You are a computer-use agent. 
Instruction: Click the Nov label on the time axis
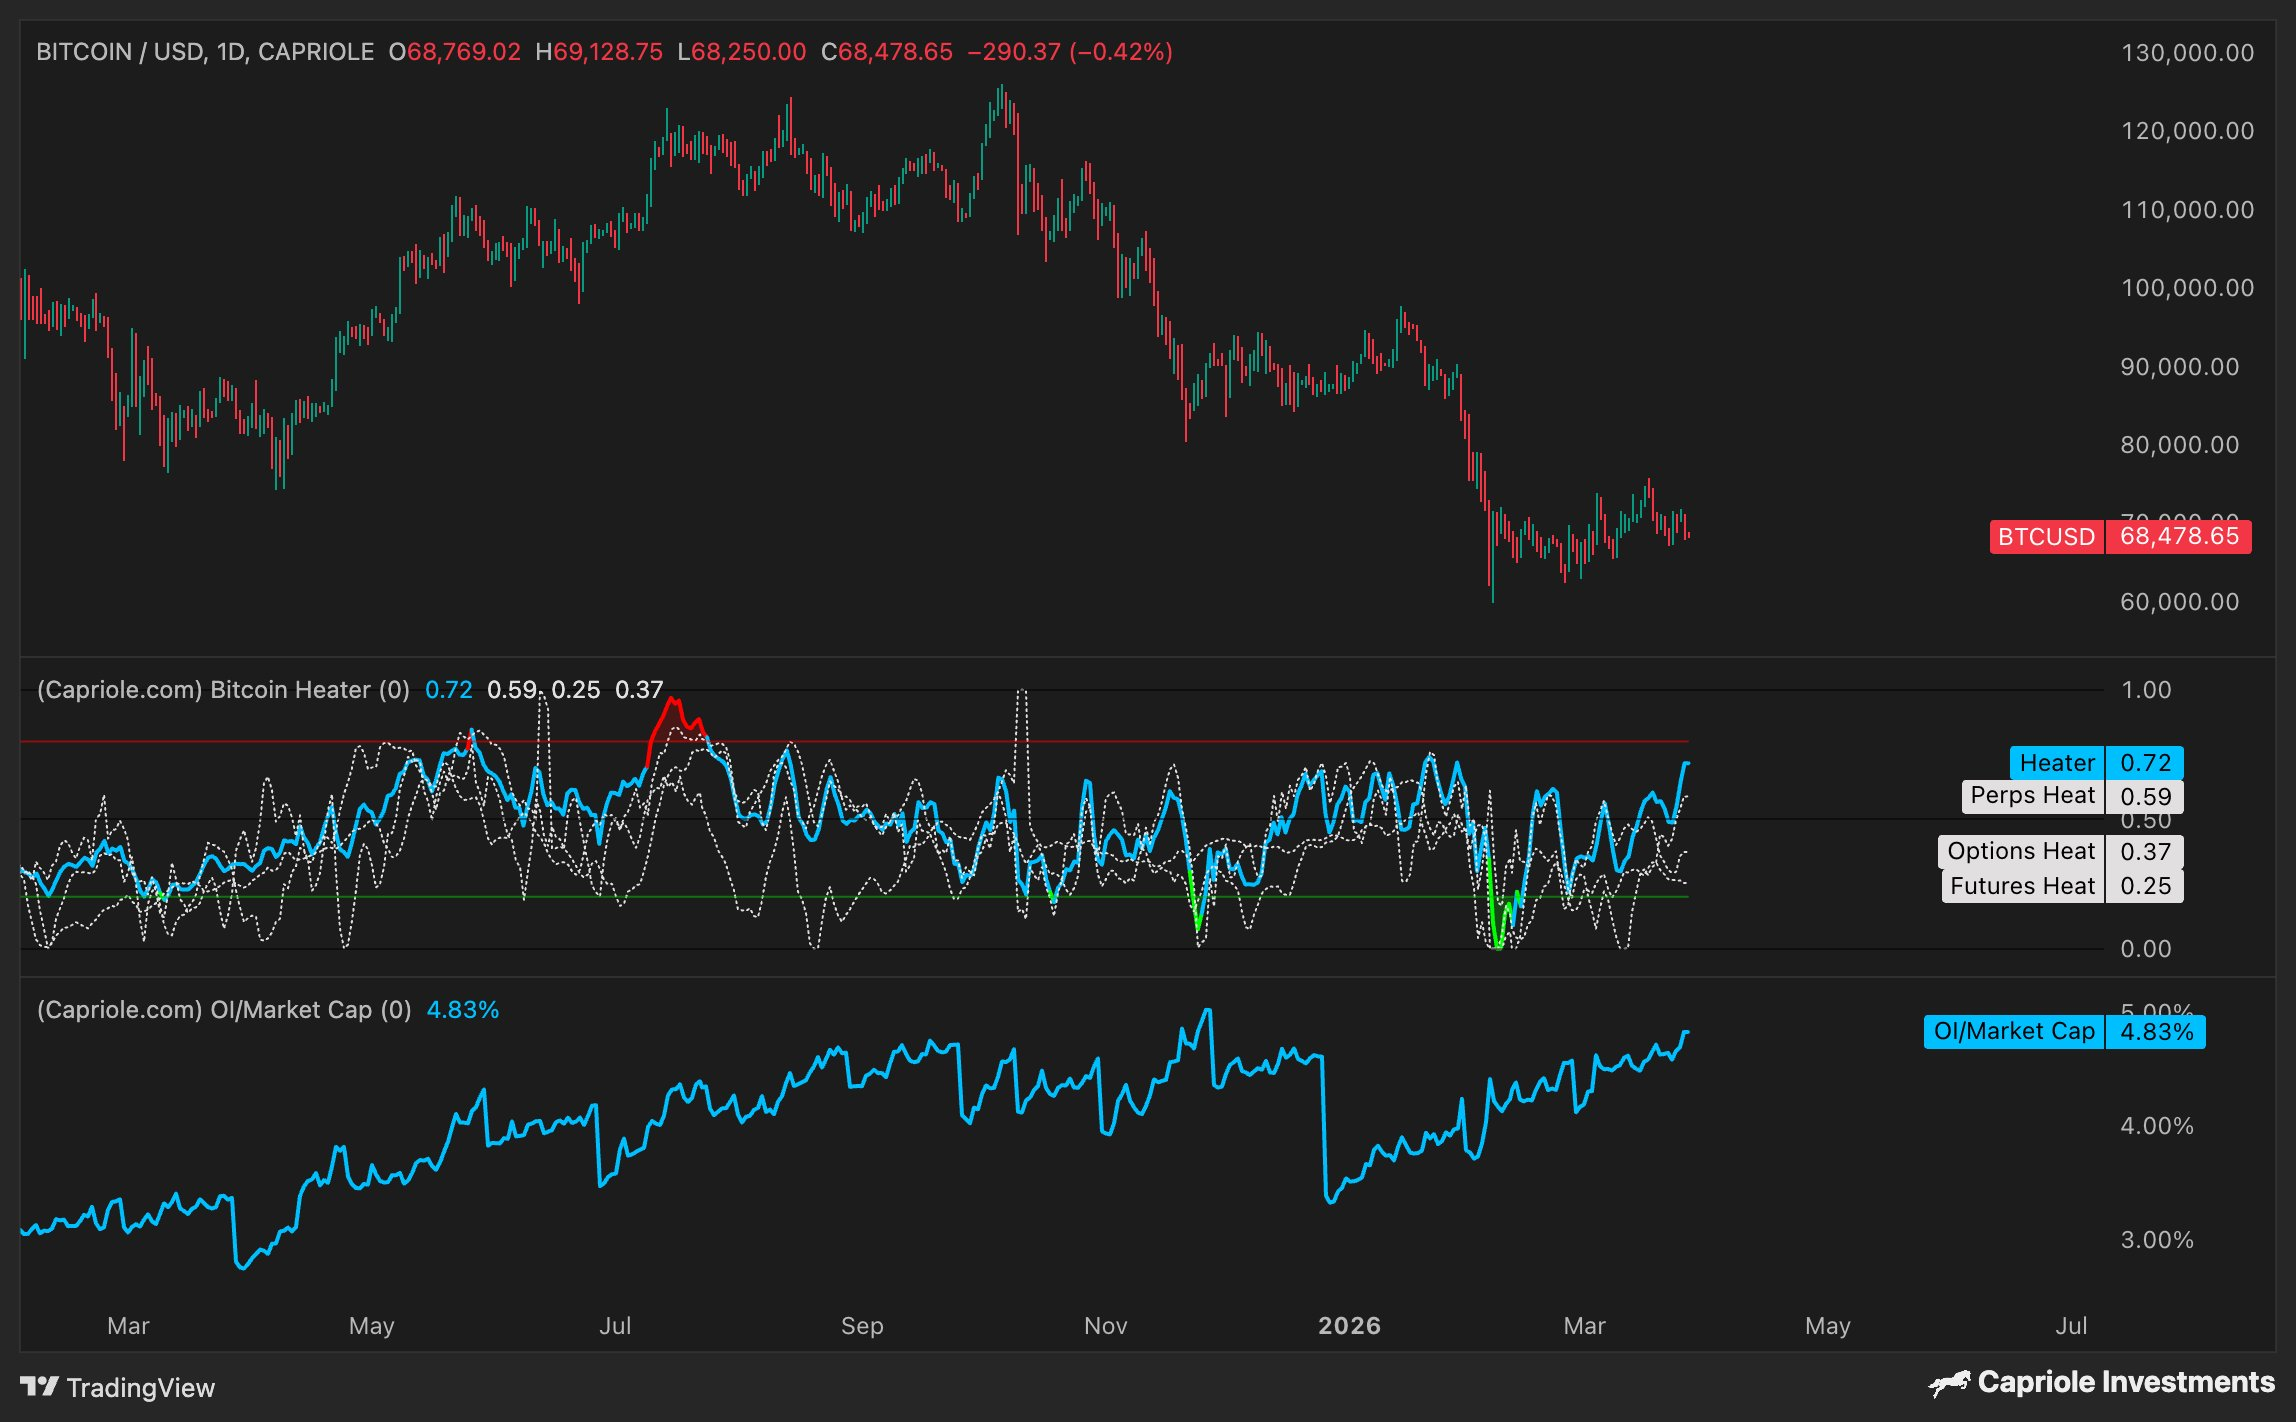pos(1105,1326)
